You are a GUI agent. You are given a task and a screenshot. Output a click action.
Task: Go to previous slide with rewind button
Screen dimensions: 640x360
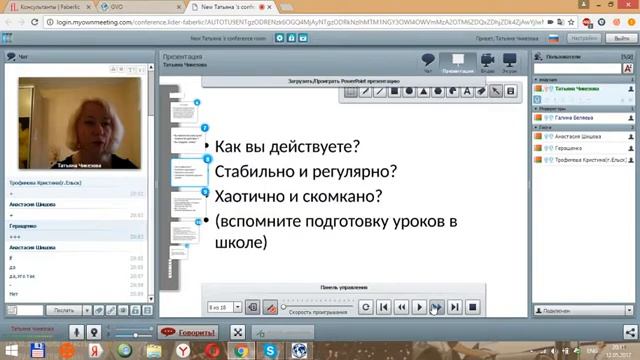pos(402,307)
